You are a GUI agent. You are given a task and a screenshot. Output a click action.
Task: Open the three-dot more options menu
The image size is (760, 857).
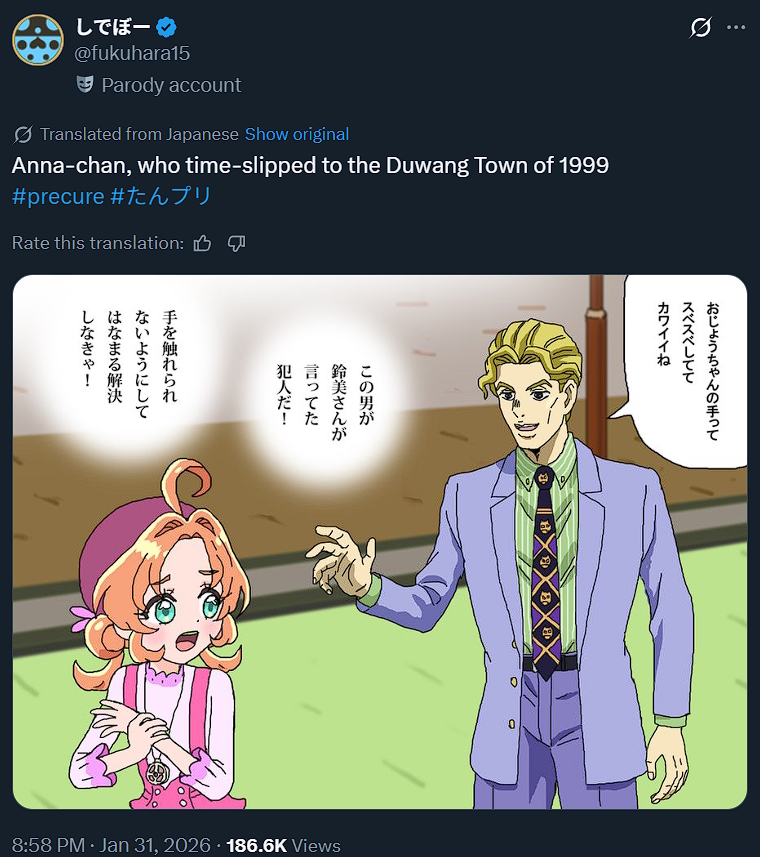click(x=736, y=27)
